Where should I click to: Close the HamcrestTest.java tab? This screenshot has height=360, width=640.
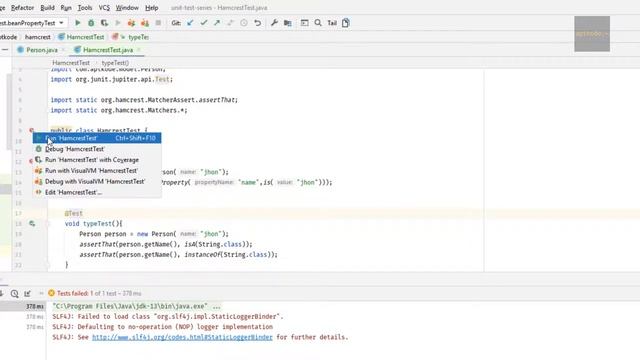pyautogui.click(x=139, y=50)
